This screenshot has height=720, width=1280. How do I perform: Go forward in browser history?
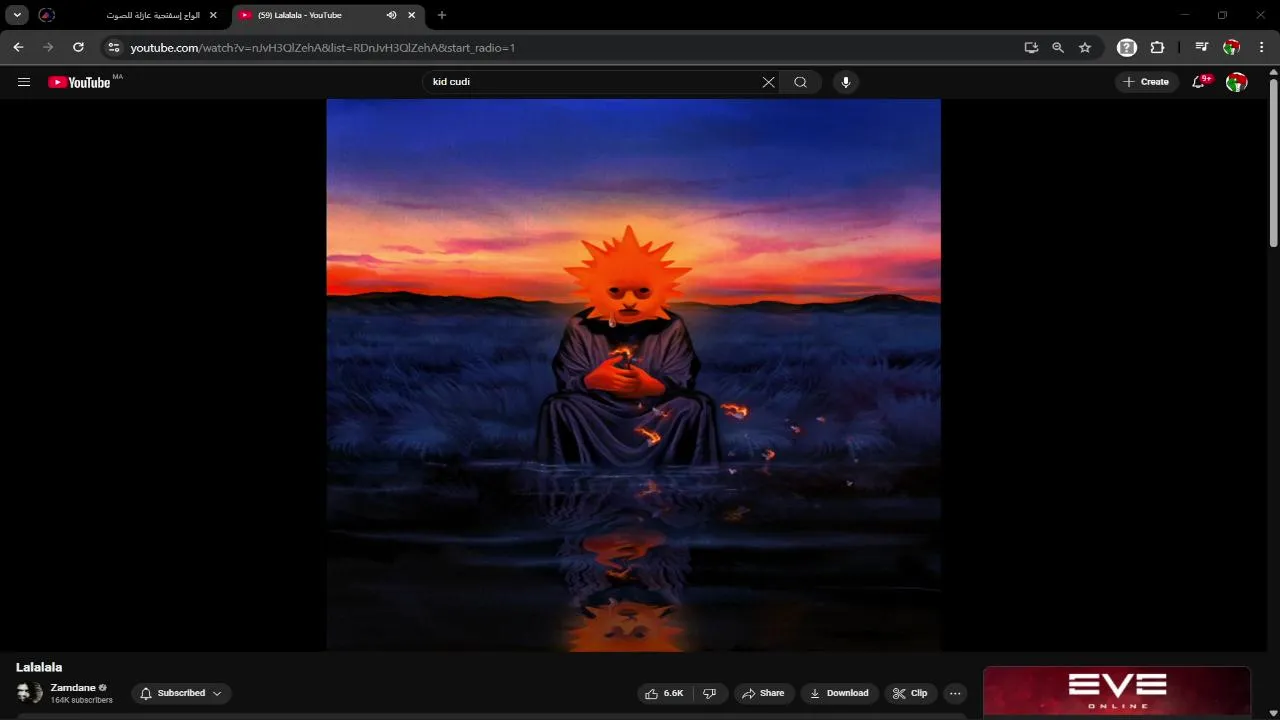tap(48, 47)
